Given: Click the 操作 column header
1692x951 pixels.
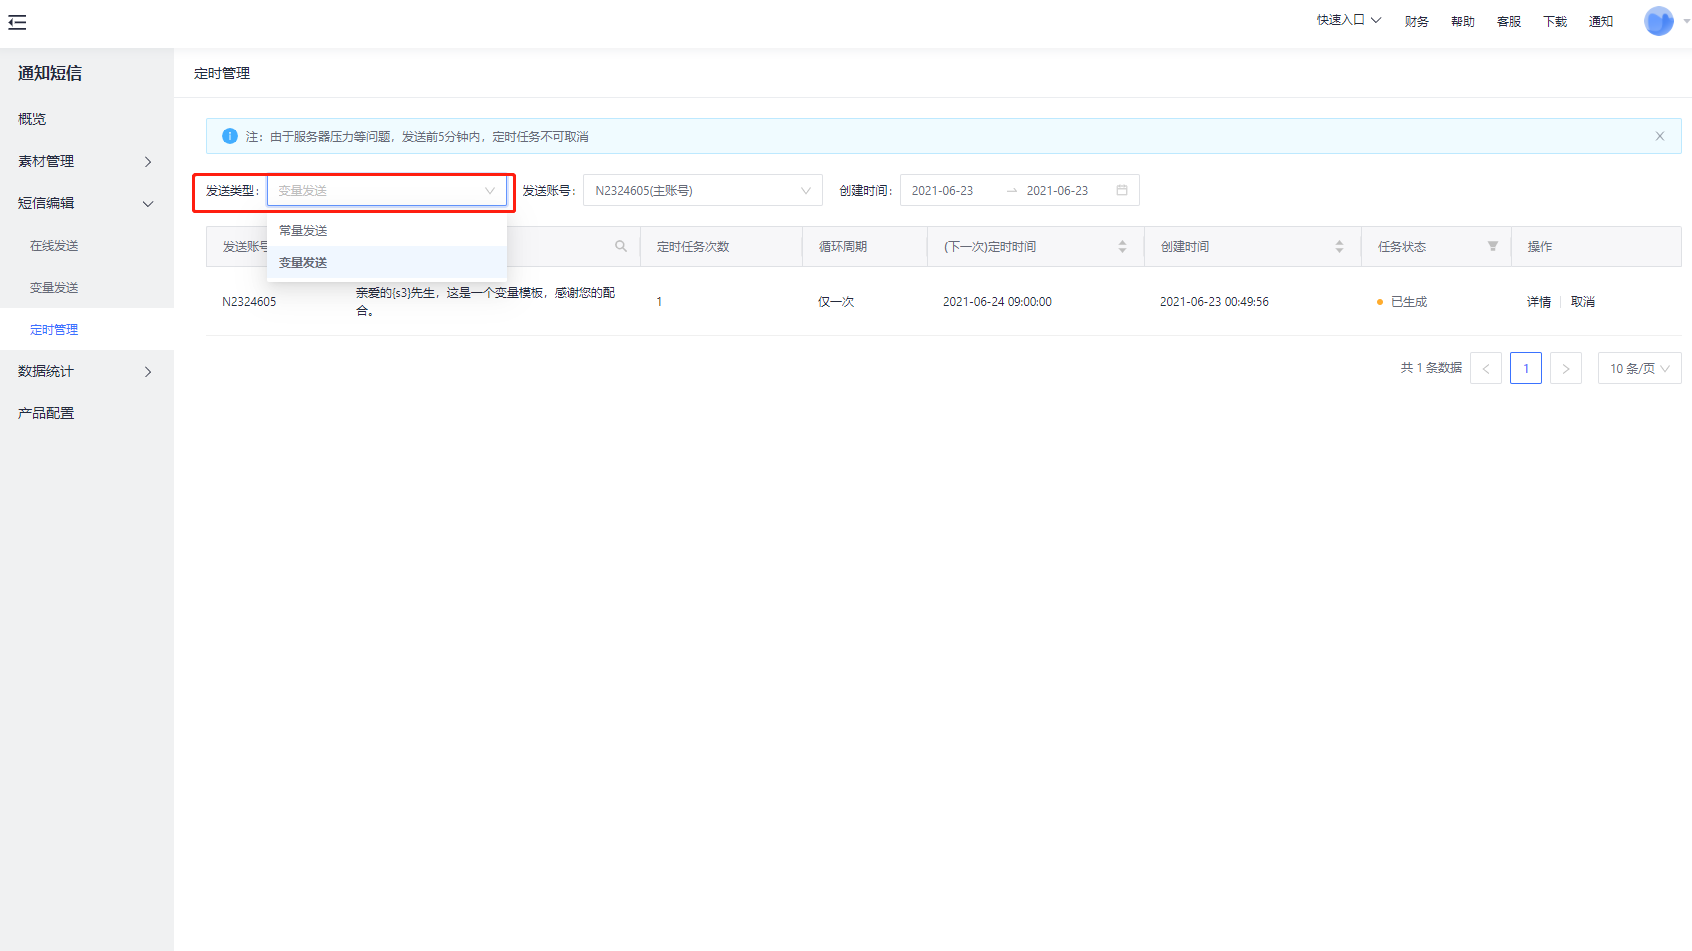Looking at the screenshot, I should click(1540, 246).
